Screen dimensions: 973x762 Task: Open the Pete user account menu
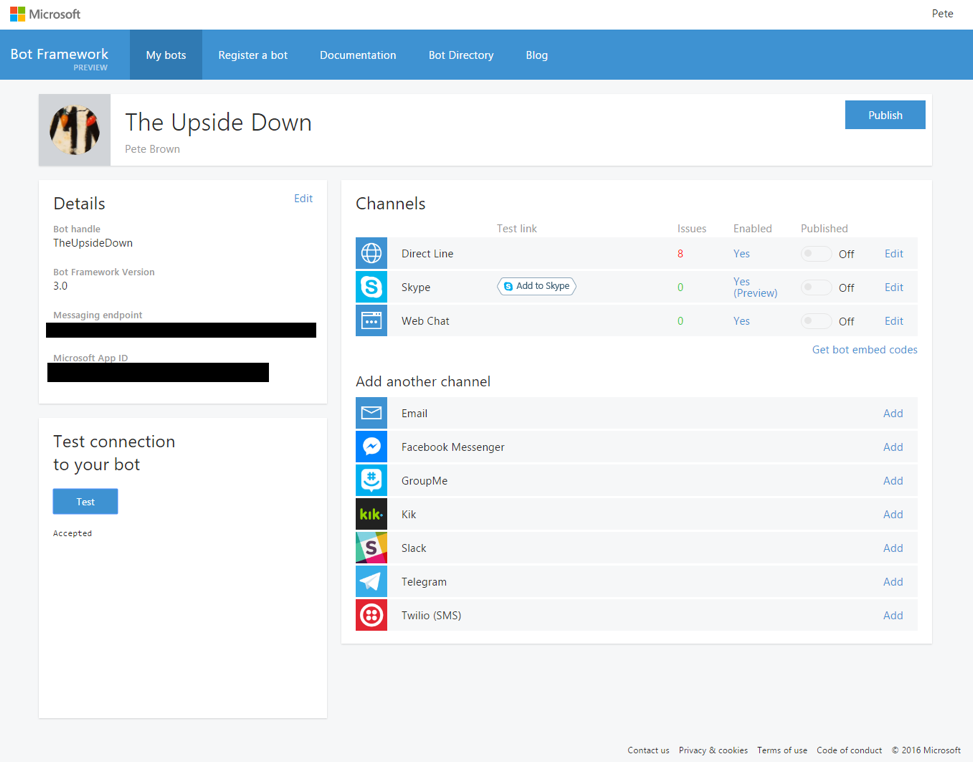942,14
